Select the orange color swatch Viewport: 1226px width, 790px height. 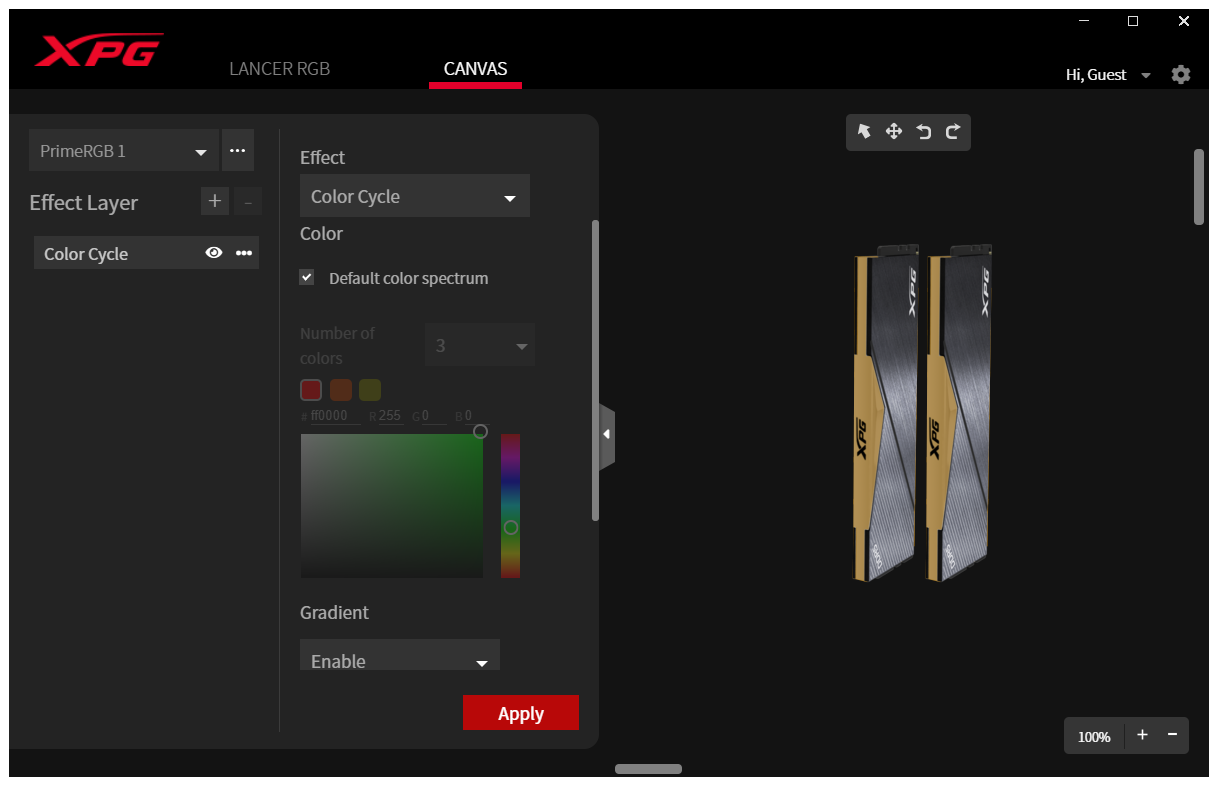pyautogui.click(x=341, y=390)
